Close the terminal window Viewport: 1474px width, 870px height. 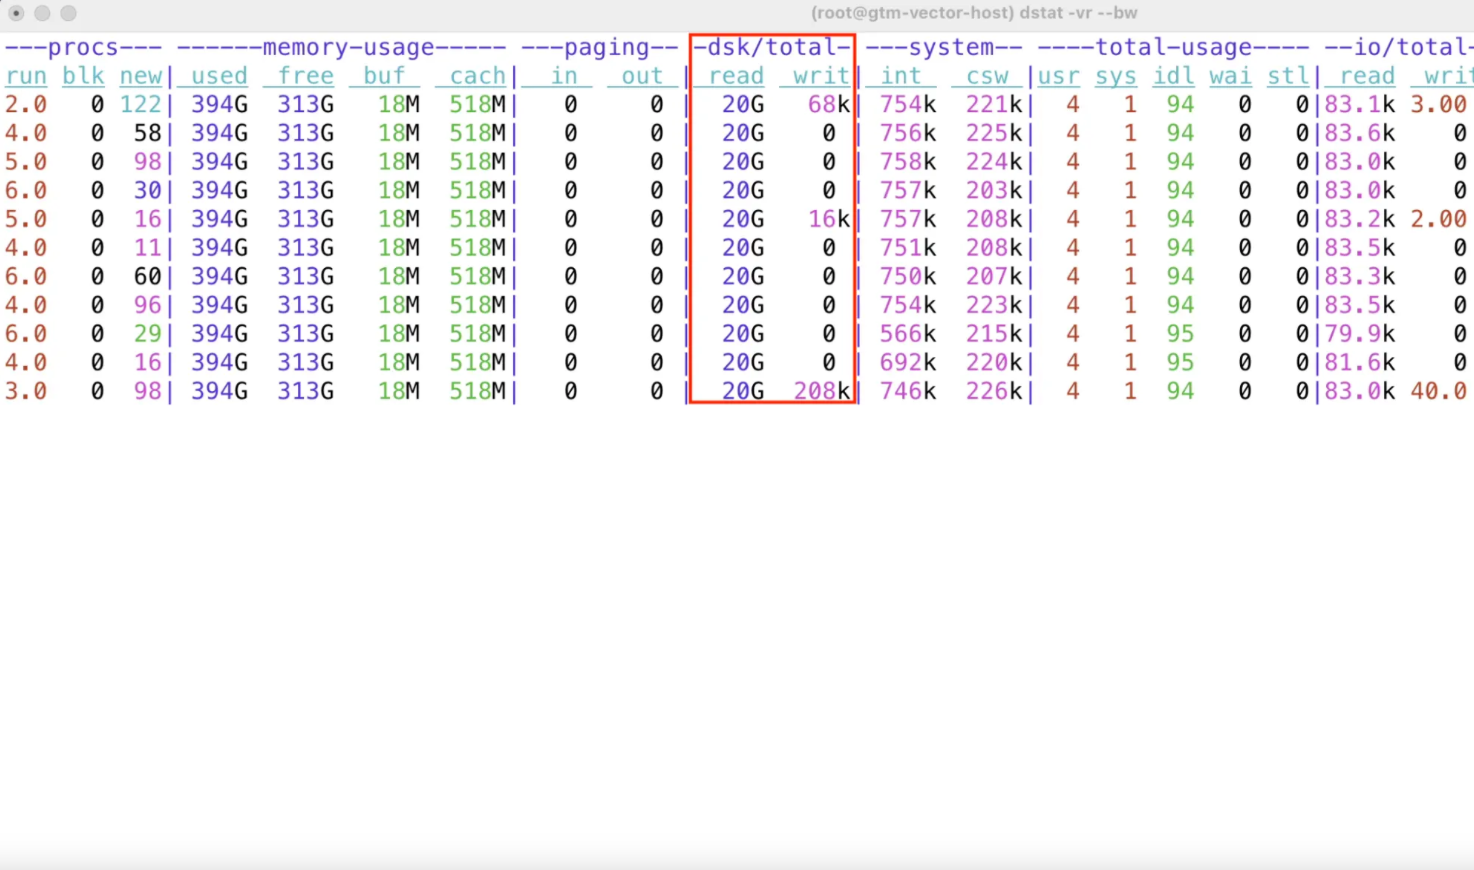coord(16,13)
